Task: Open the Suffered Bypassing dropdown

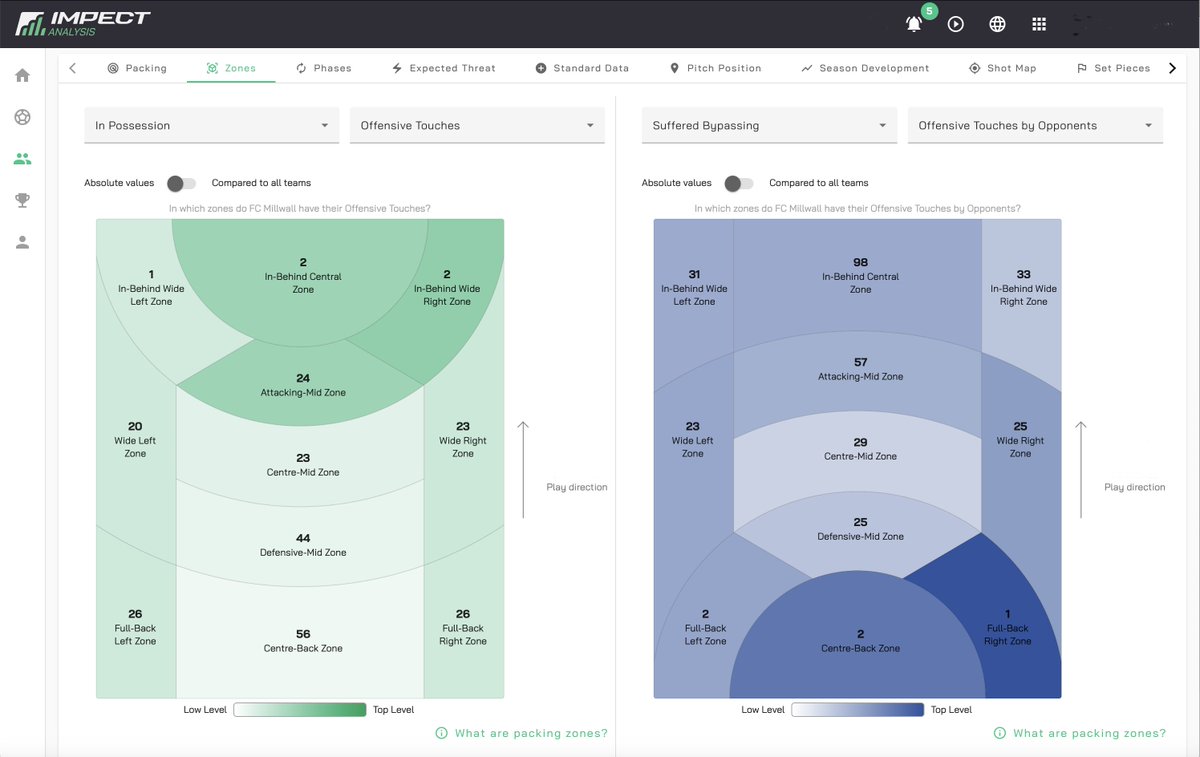Action: tap(770, 126)
